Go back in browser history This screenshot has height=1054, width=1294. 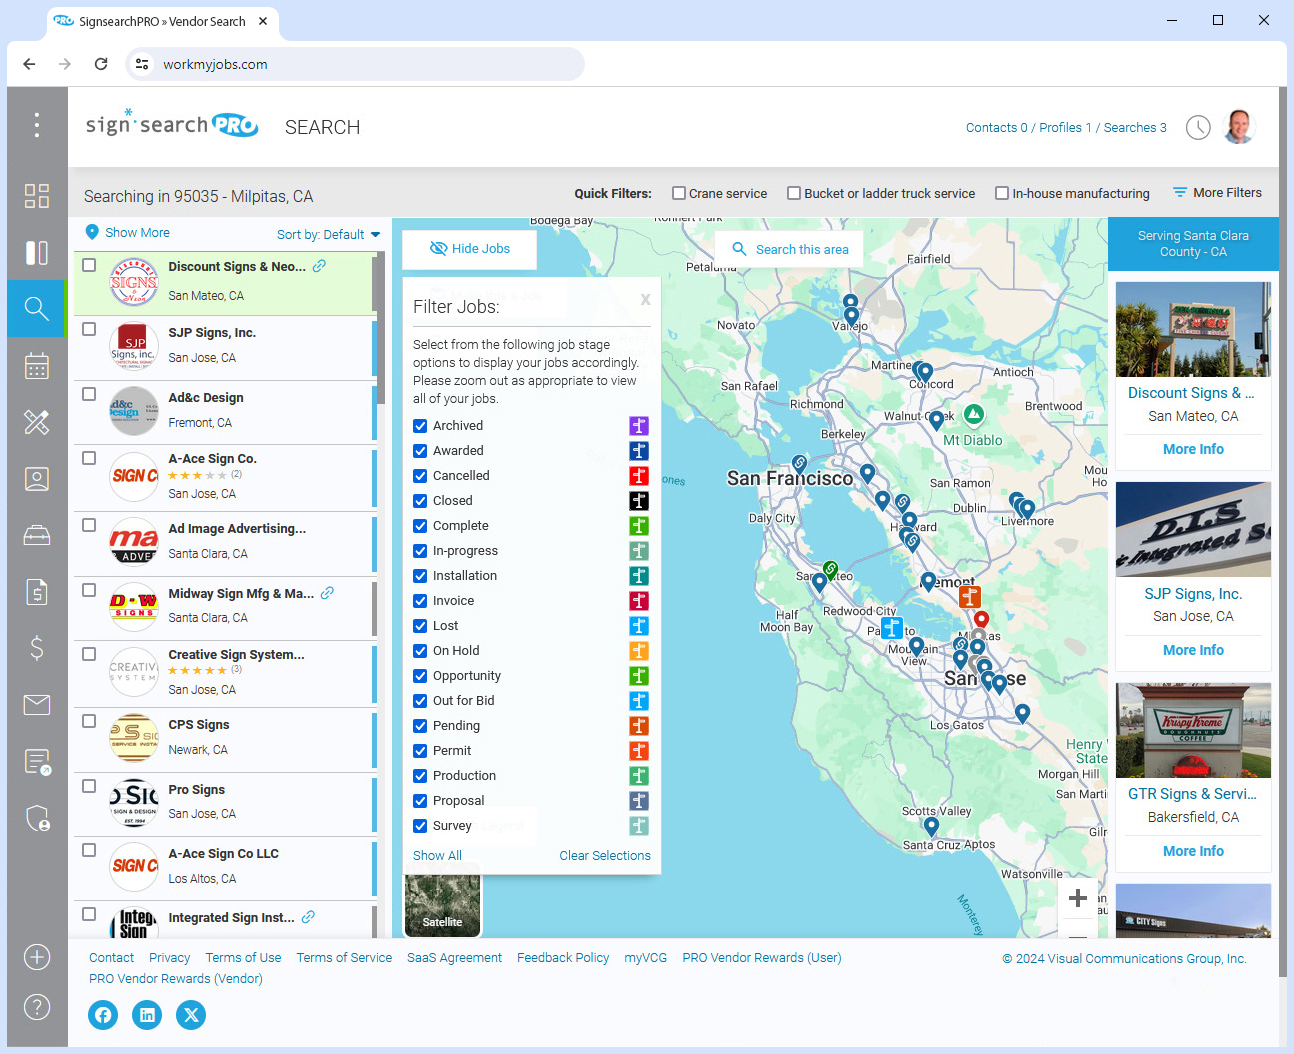(29, 64)
